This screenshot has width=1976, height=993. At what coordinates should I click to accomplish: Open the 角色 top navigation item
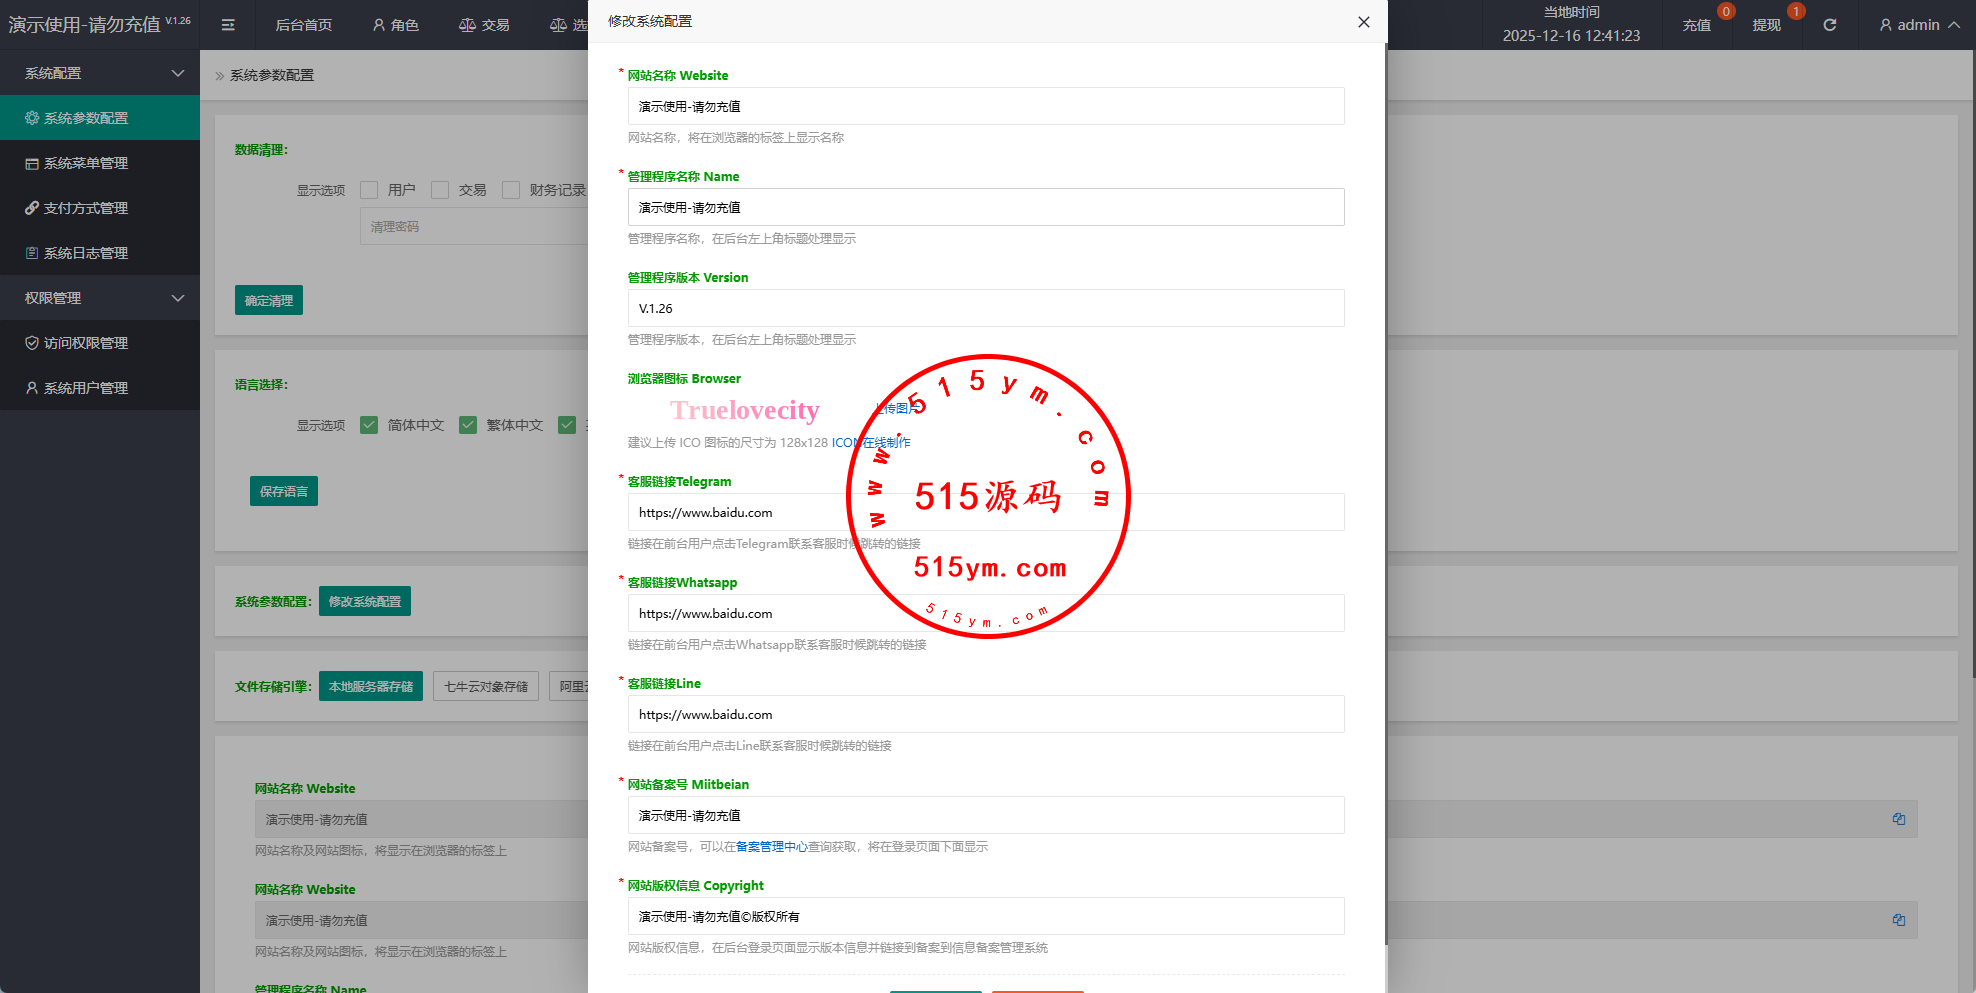395,25
